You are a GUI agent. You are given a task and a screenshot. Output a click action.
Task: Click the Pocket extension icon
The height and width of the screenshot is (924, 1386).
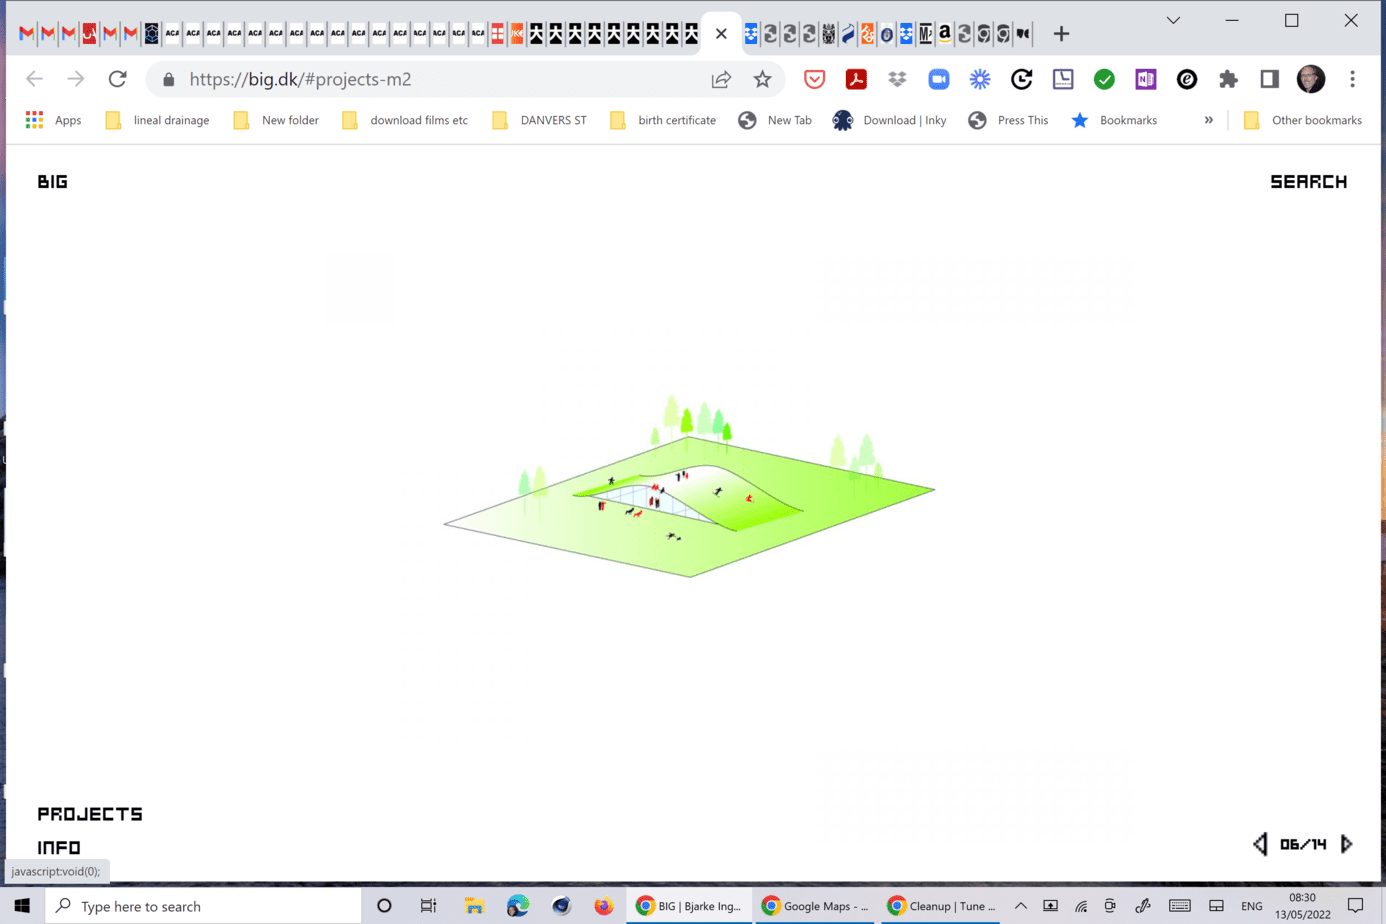(814, 80)
